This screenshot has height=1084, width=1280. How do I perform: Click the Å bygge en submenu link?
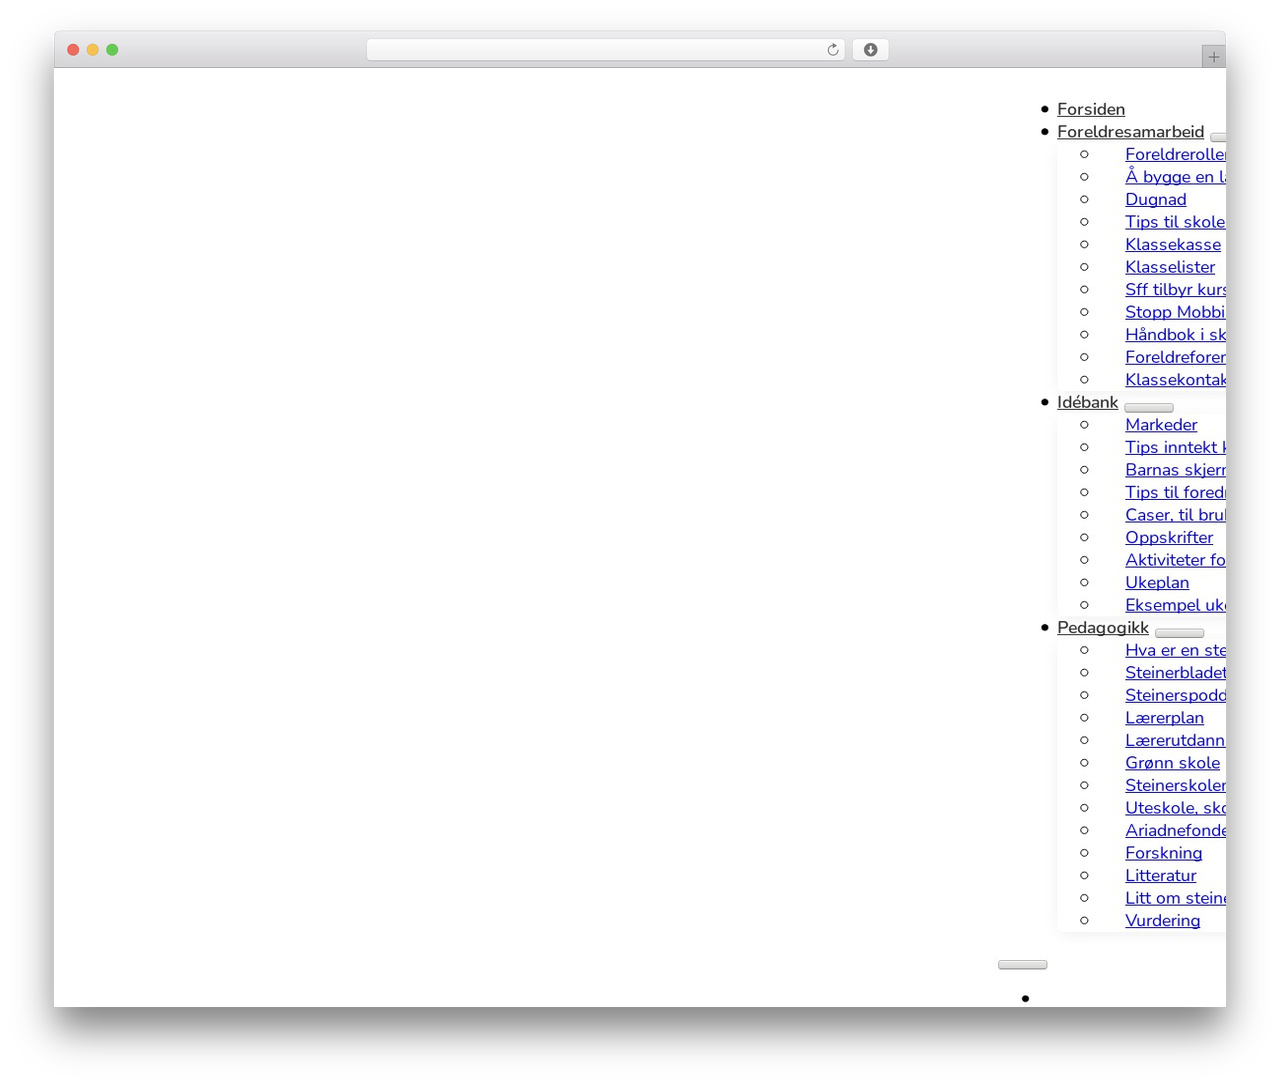click(1175, 177)
